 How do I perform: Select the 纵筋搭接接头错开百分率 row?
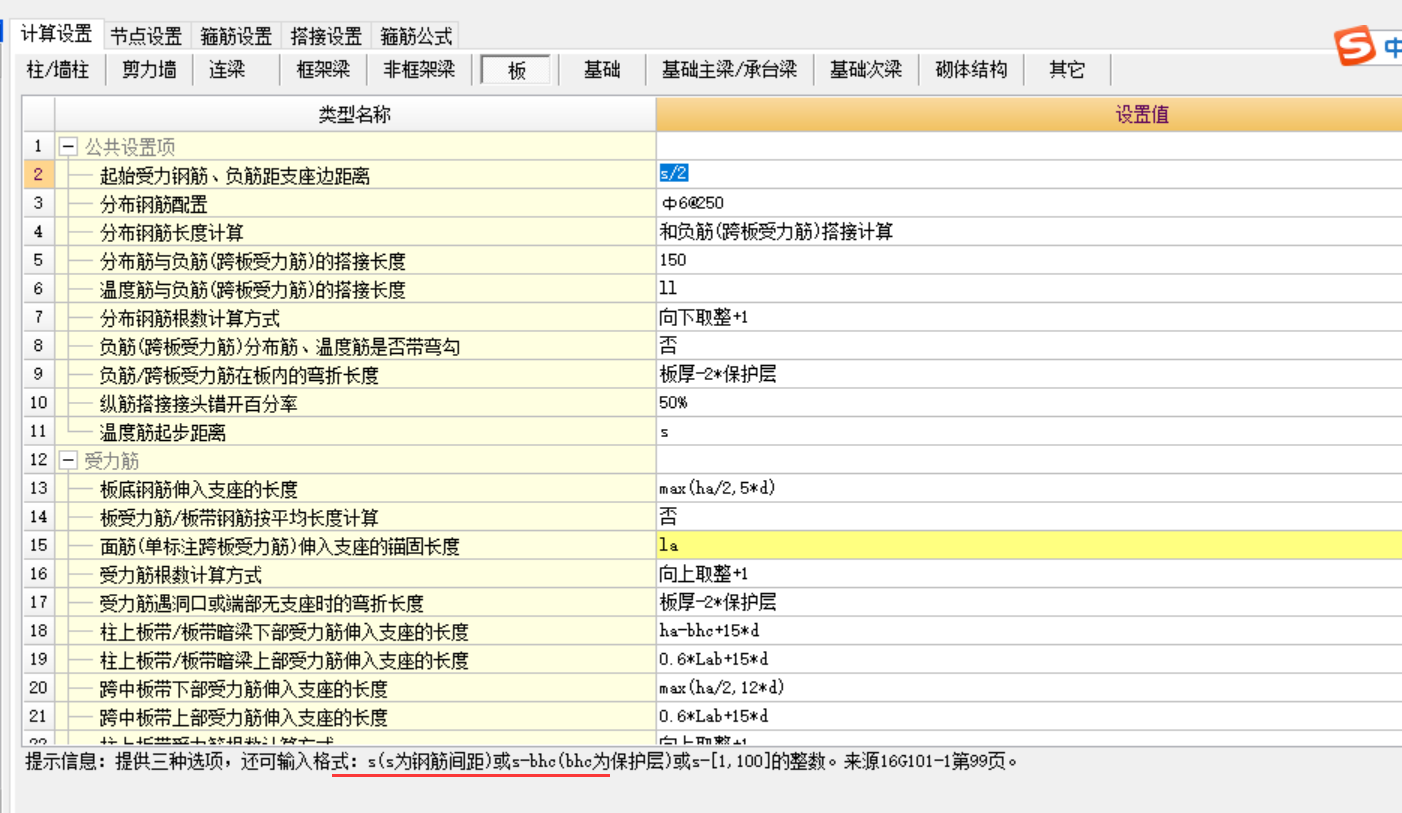(355, 404)
